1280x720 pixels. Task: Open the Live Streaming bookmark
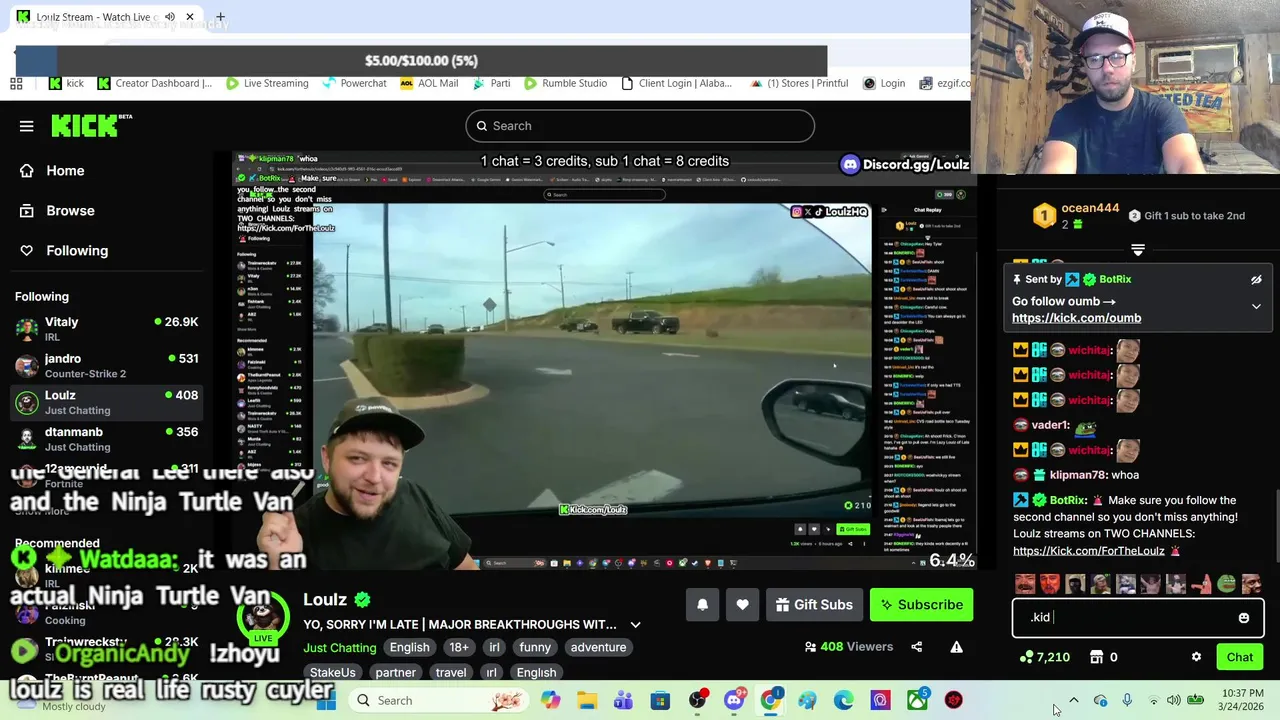point(266,83)
